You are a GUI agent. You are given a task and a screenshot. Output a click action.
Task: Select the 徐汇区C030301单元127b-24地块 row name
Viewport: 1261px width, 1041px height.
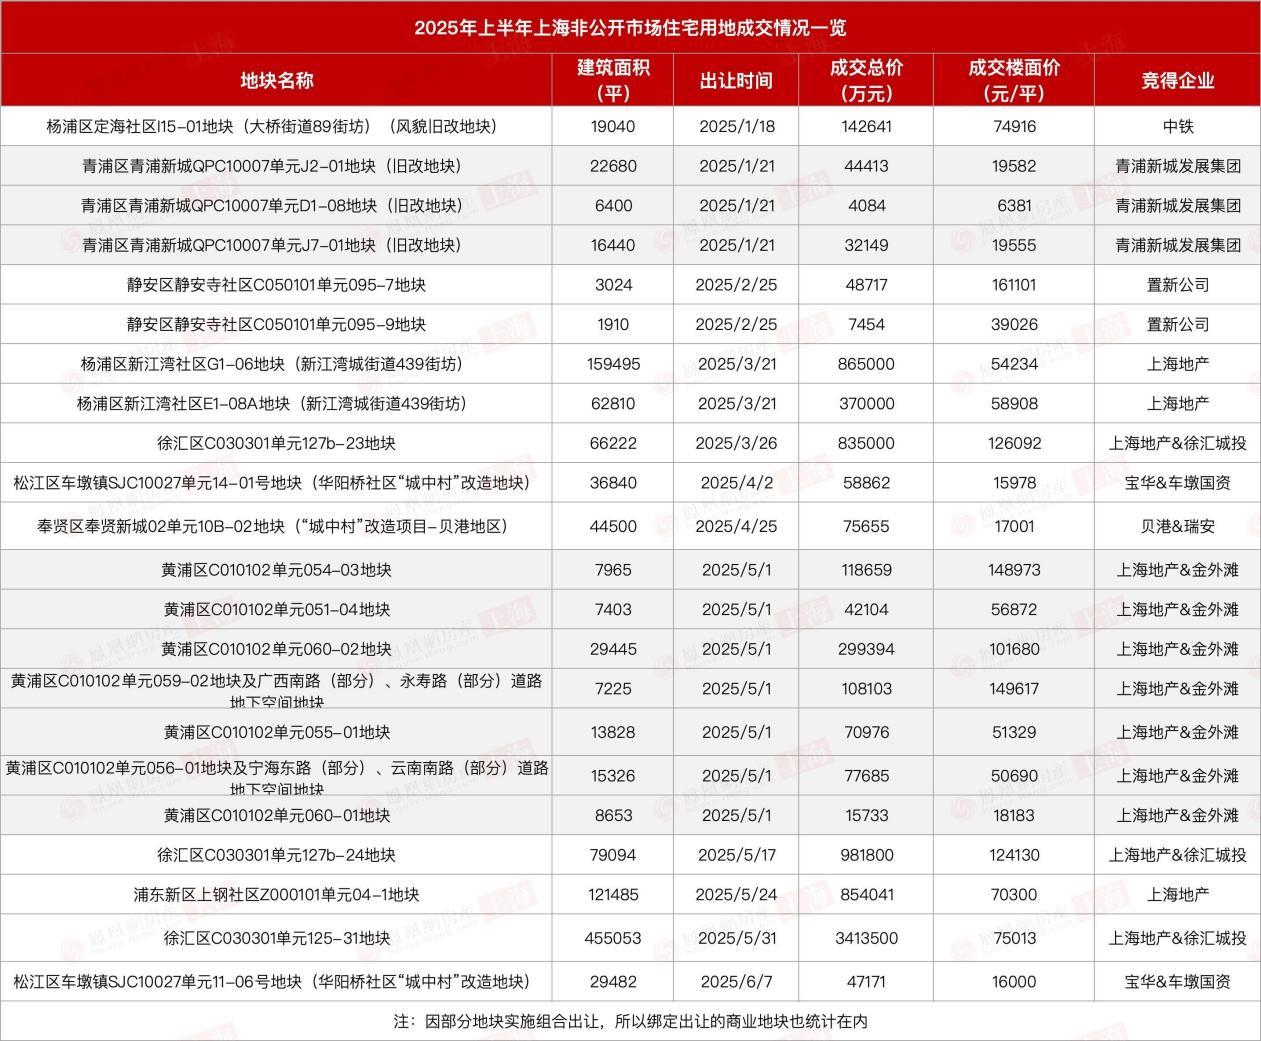(276, 856)
